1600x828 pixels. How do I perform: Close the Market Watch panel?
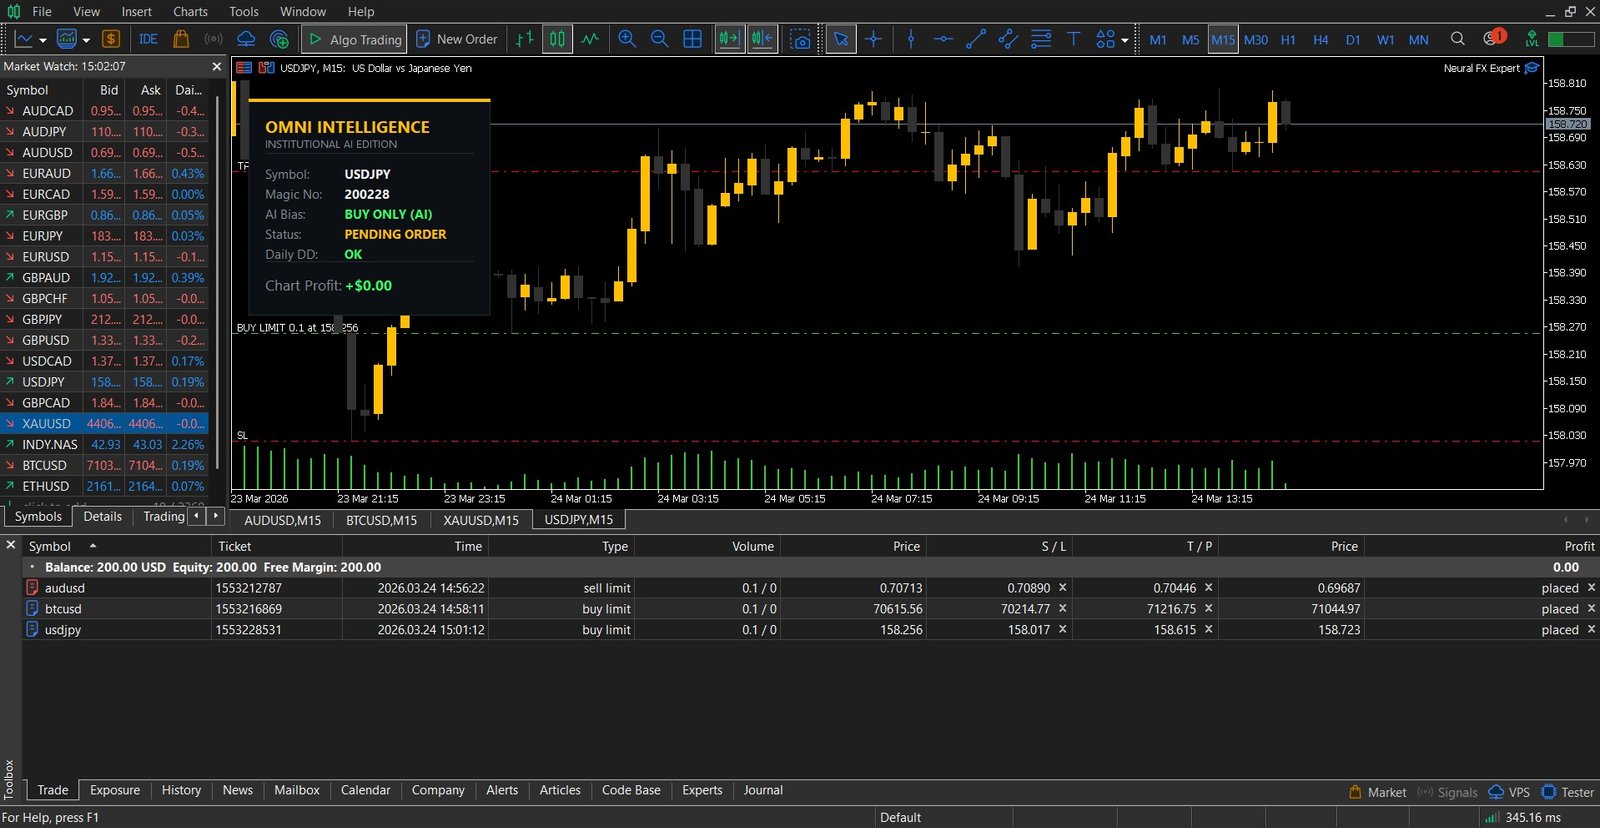coord(217,66)
